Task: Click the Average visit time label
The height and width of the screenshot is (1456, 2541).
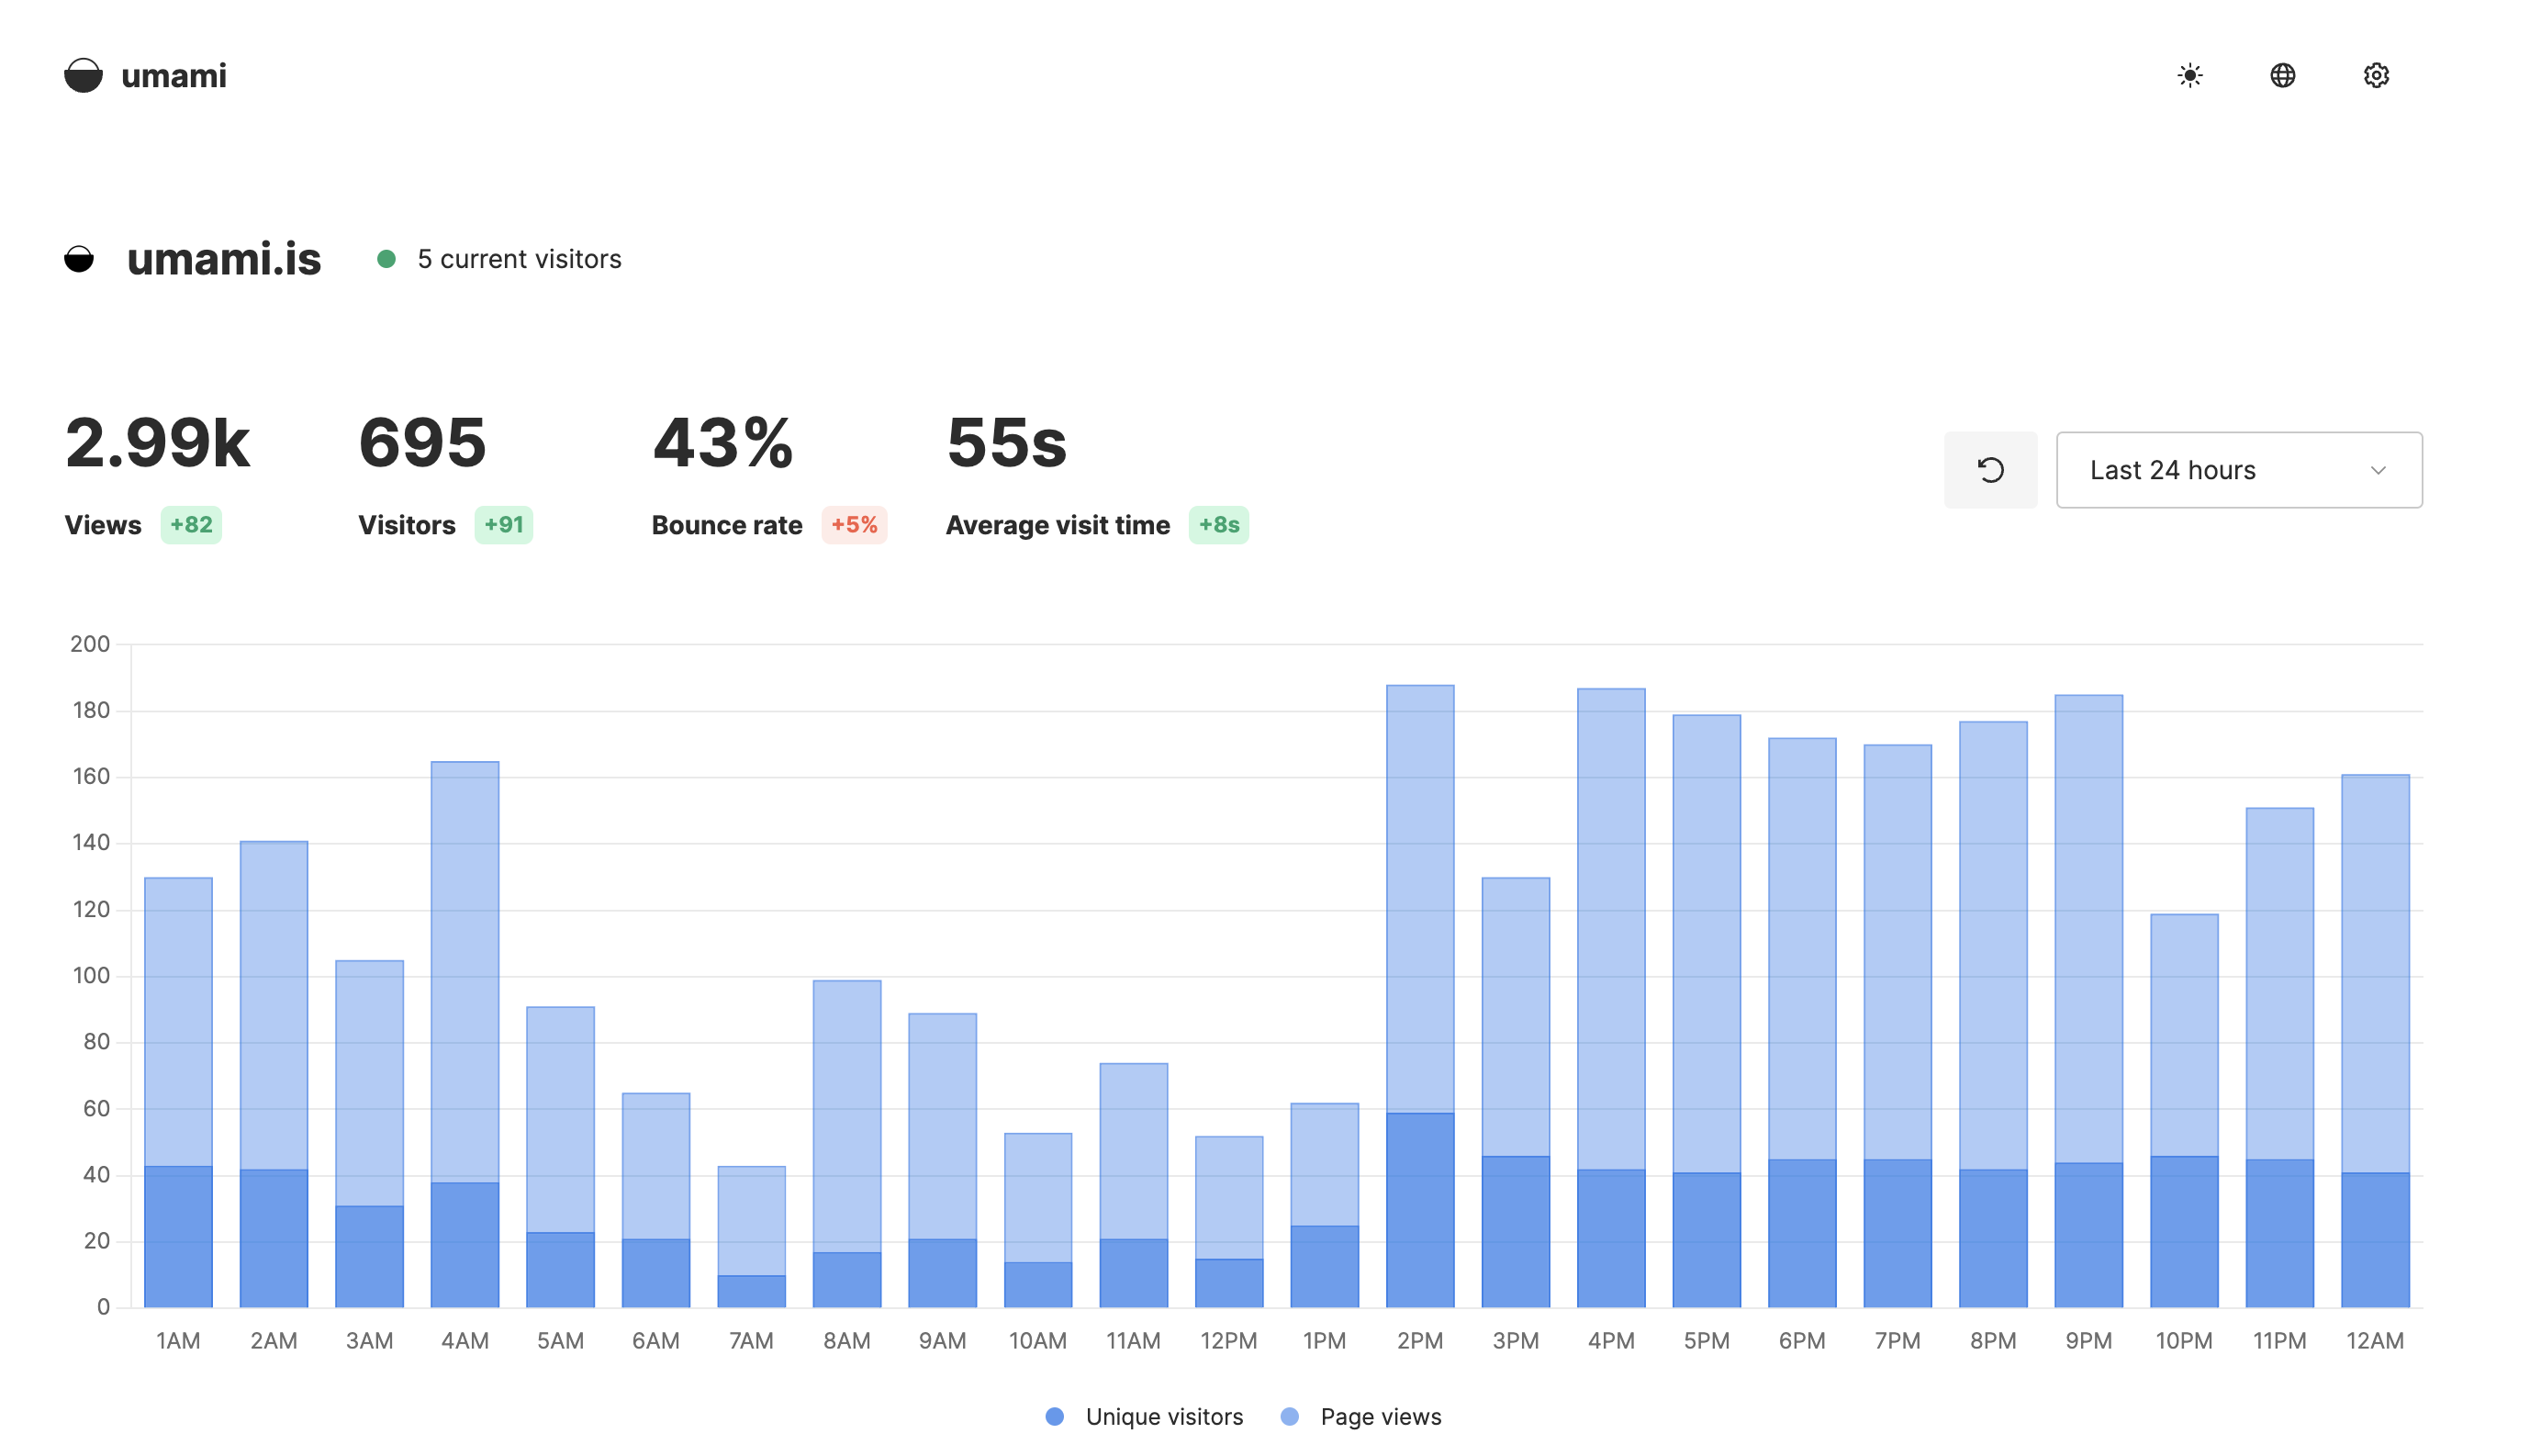Action: (x=1058, y=525)
